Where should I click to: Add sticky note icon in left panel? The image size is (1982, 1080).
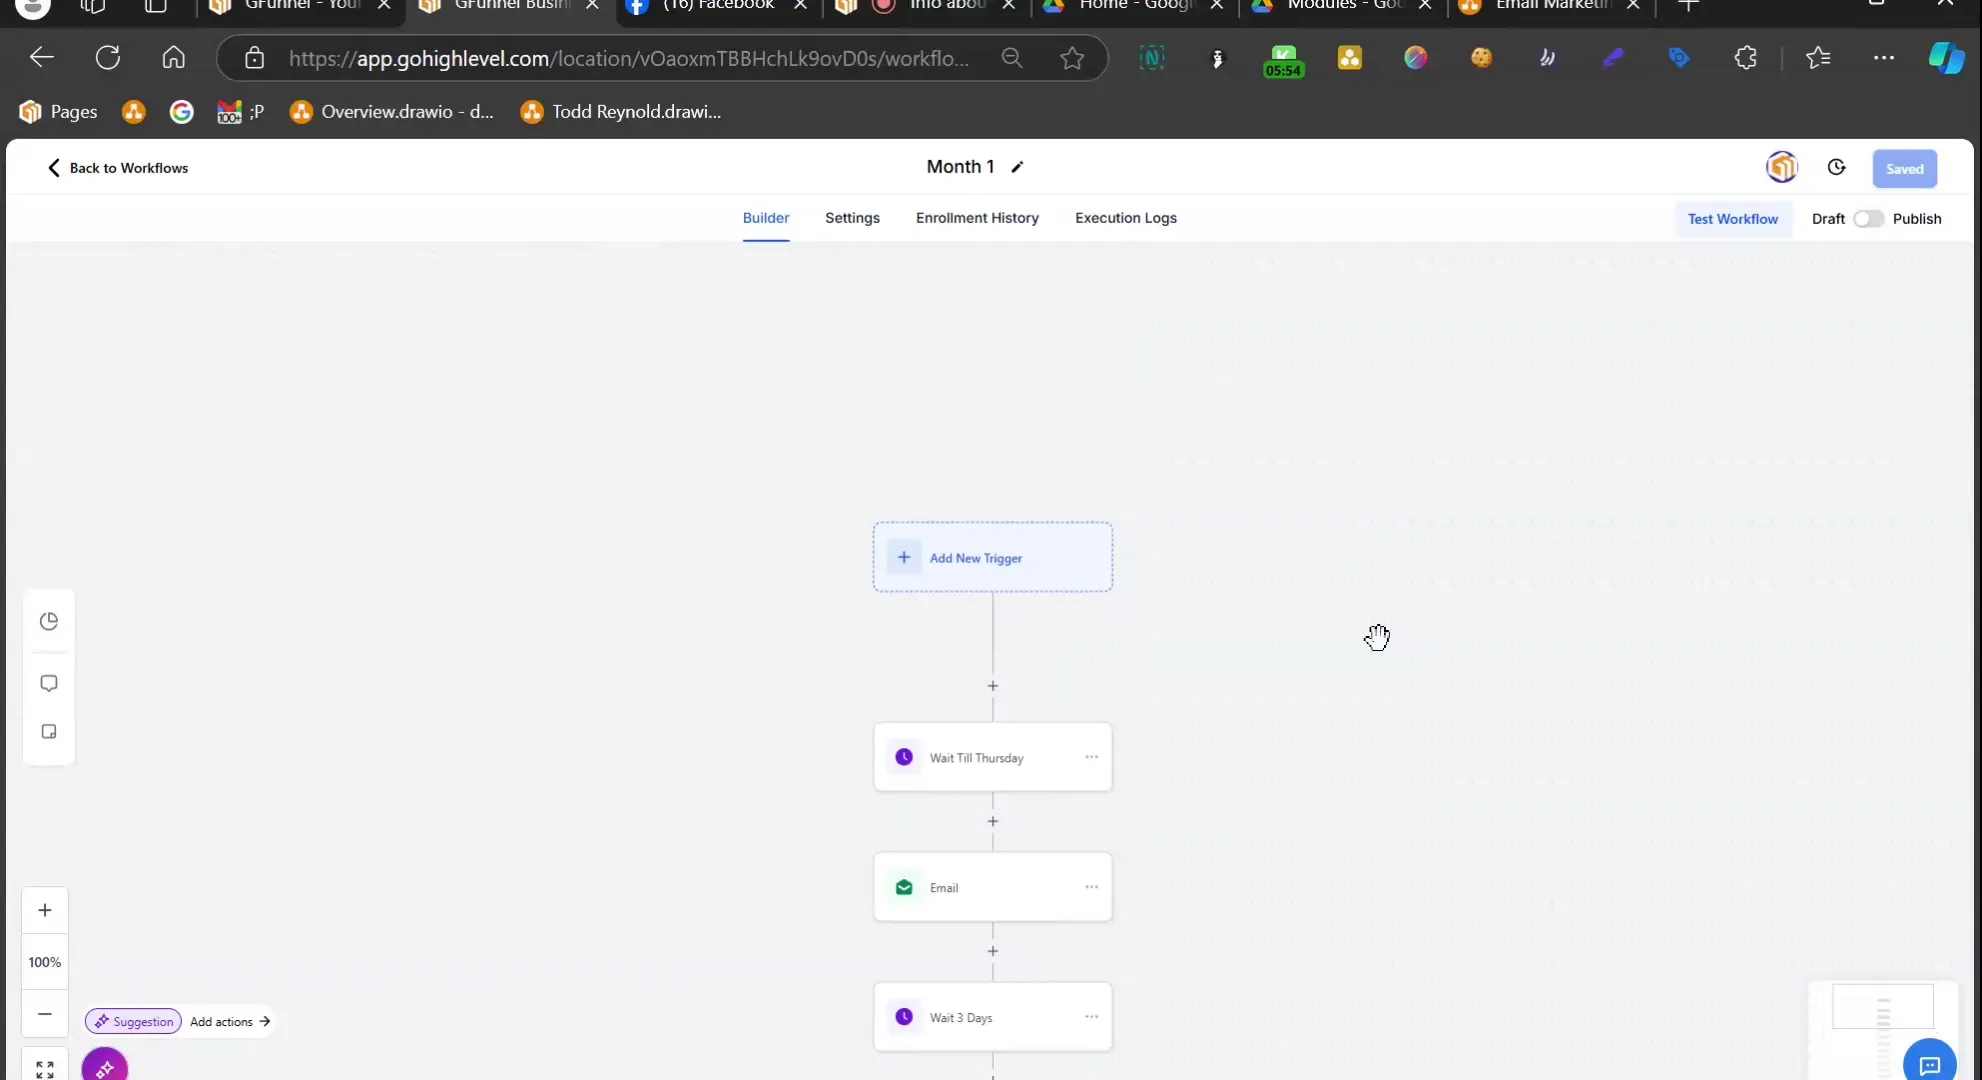point(48,732)
